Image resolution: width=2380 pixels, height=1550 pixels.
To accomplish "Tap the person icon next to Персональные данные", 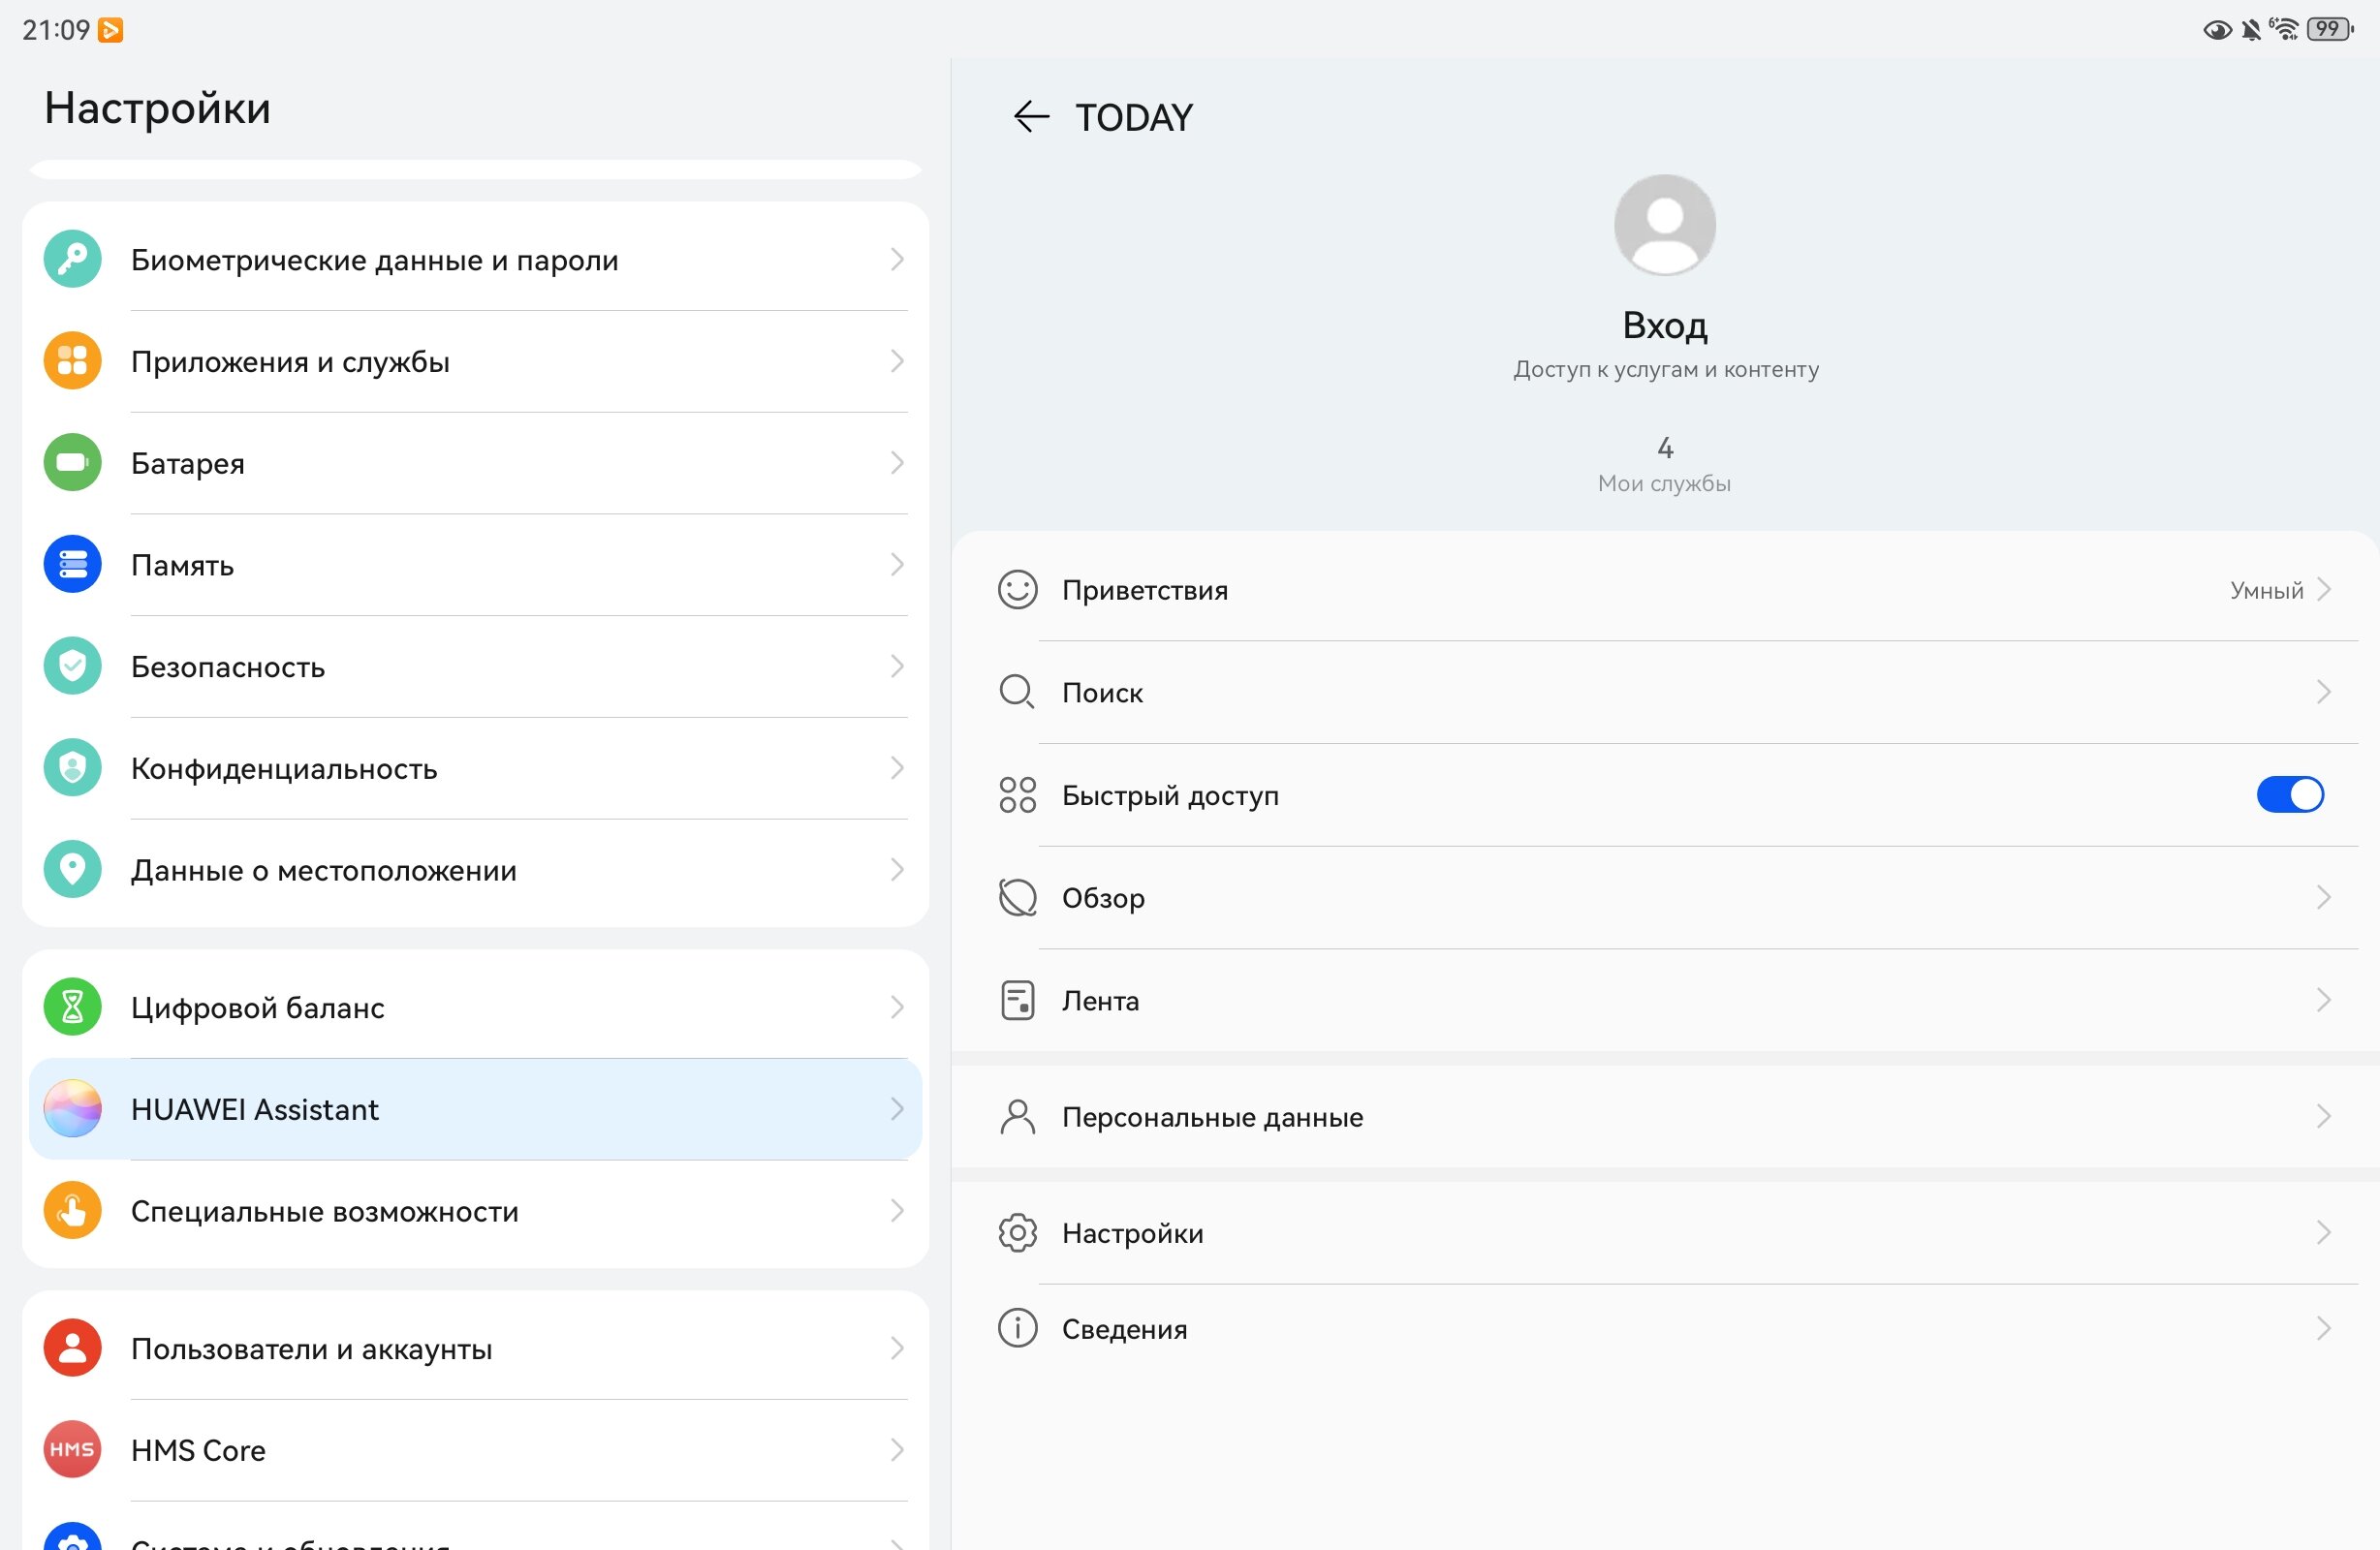I will coord(1018,1116).
